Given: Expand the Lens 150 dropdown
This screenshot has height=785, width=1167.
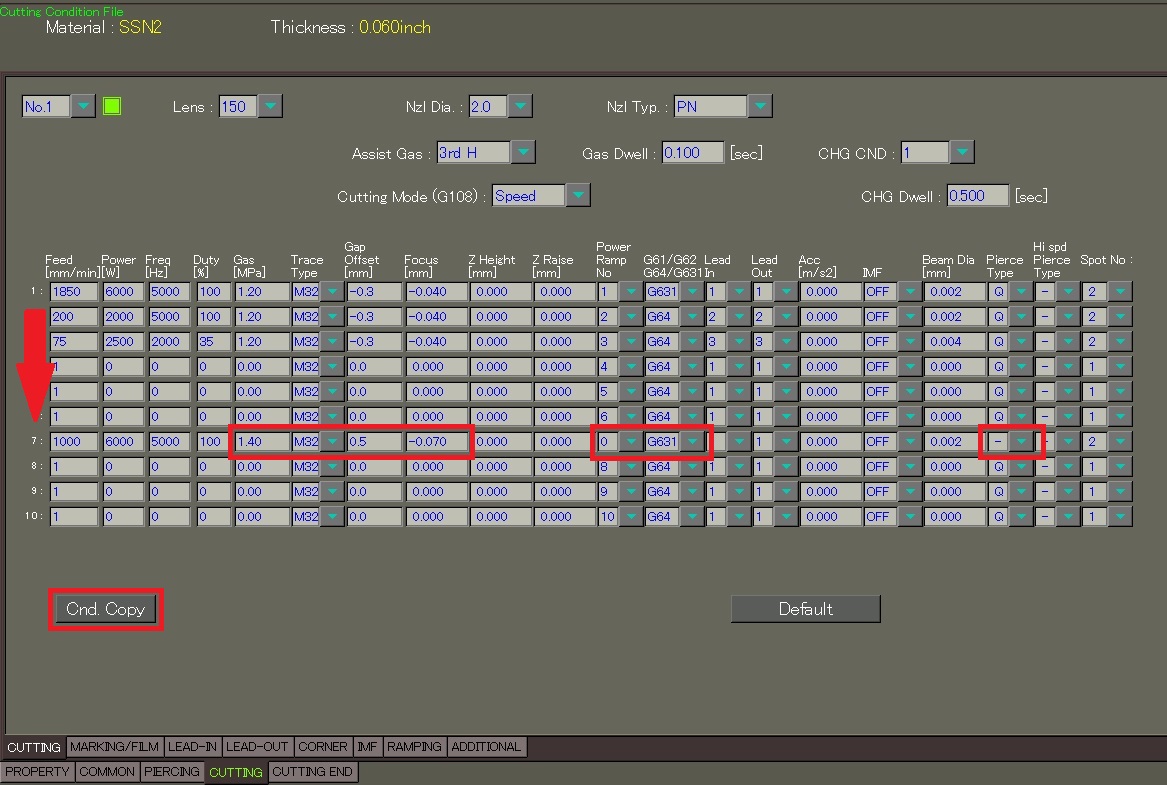Looking at the screenshot, I should pos(270,106).
